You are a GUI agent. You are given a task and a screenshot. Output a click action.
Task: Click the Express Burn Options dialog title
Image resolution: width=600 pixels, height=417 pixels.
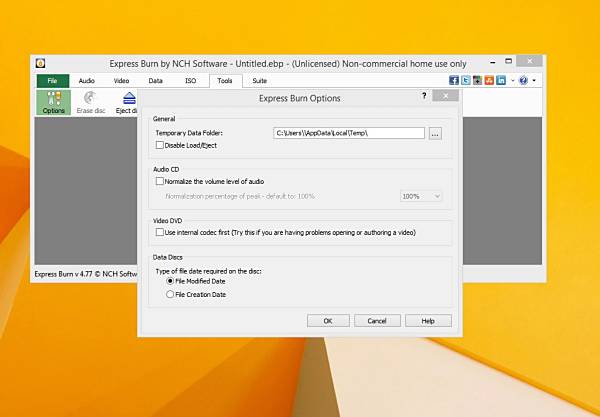click(x=300, y=98)
